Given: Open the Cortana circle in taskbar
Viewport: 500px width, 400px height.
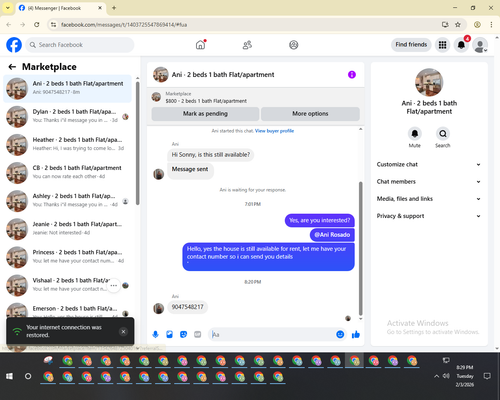Looking at the screenshot, I should [x=28, y=376].
